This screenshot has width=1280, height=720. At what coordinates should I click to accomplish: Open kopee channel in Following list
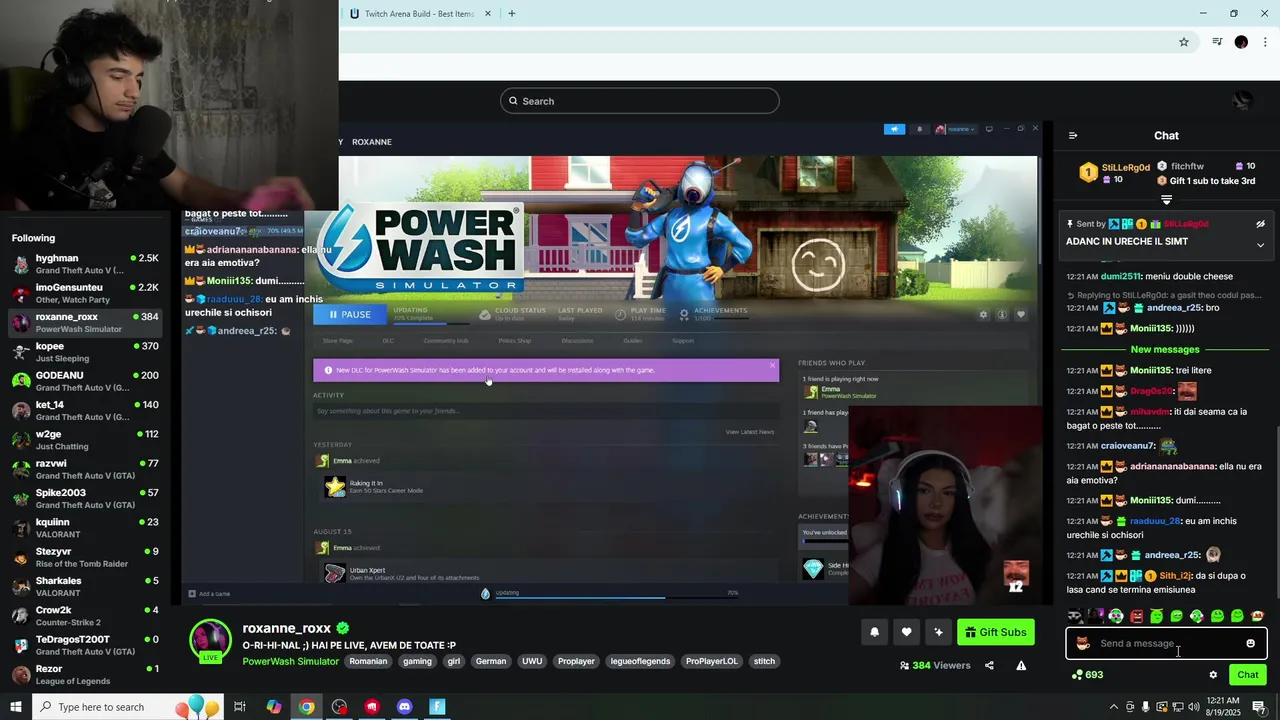tap(85, 352)
